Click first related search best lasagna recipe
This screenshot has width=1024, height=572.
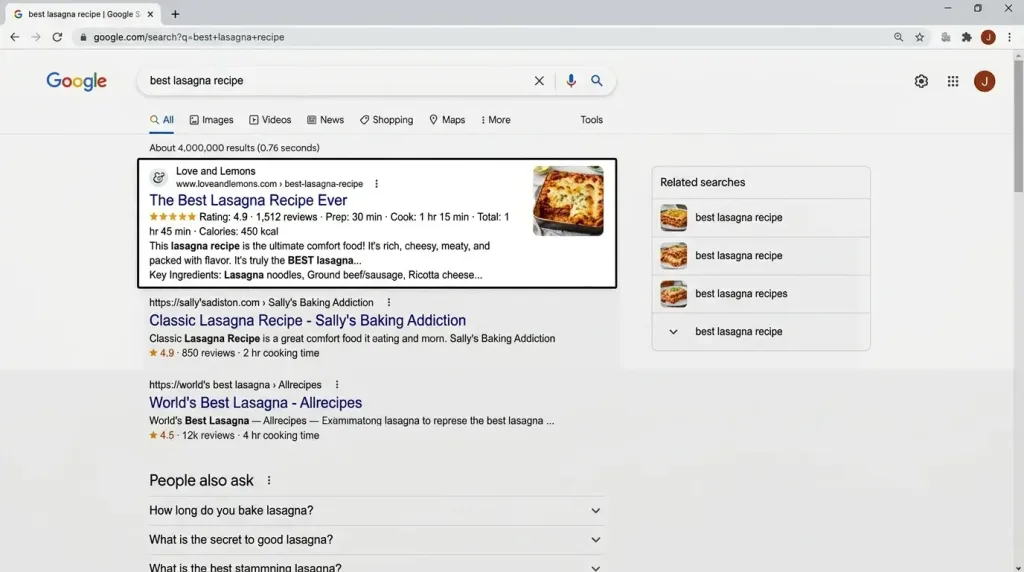pyautogui.click(x=761, y=217)
